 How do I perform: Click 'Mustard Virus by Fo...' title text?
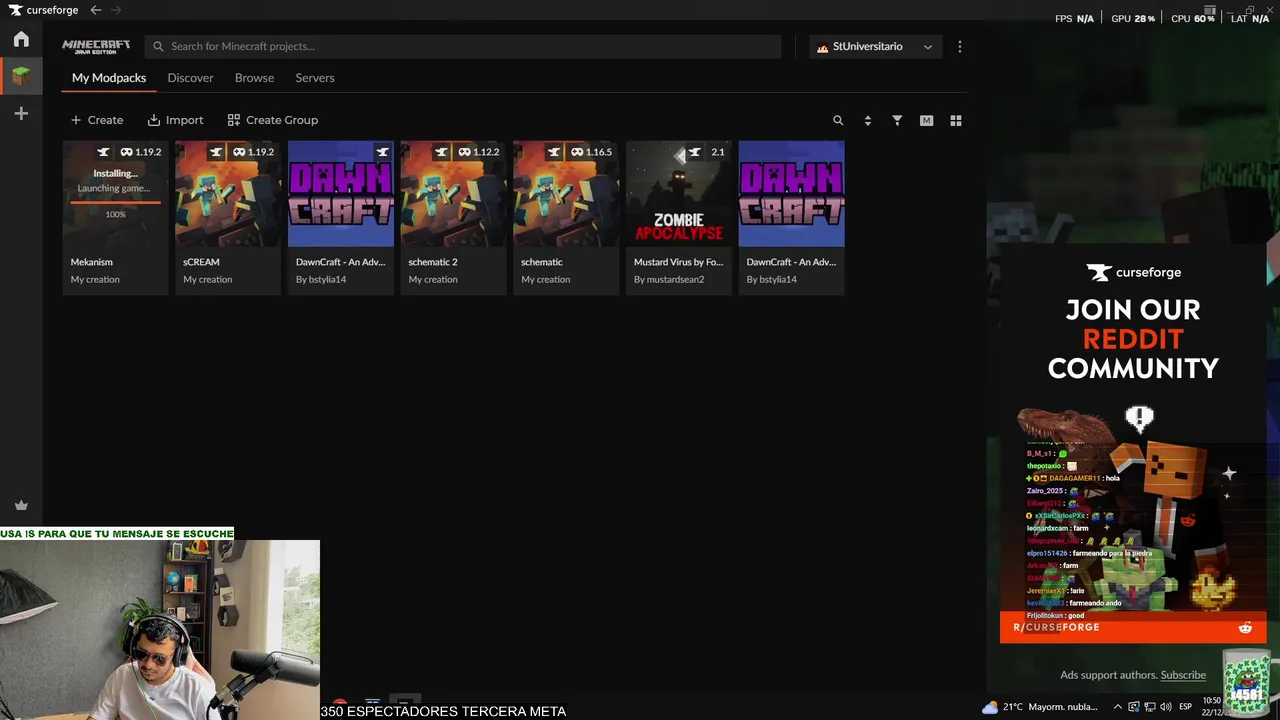click(678, 262)
